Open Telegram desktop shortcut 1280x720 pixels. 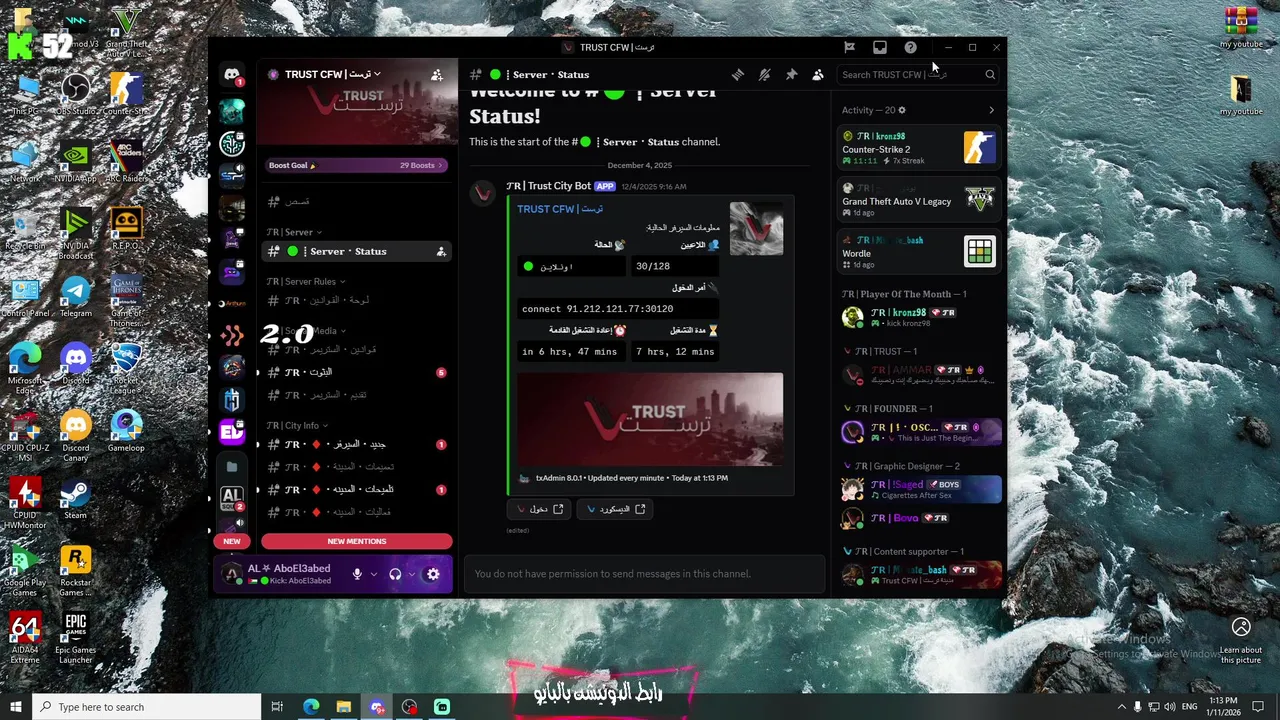(75, 297)
